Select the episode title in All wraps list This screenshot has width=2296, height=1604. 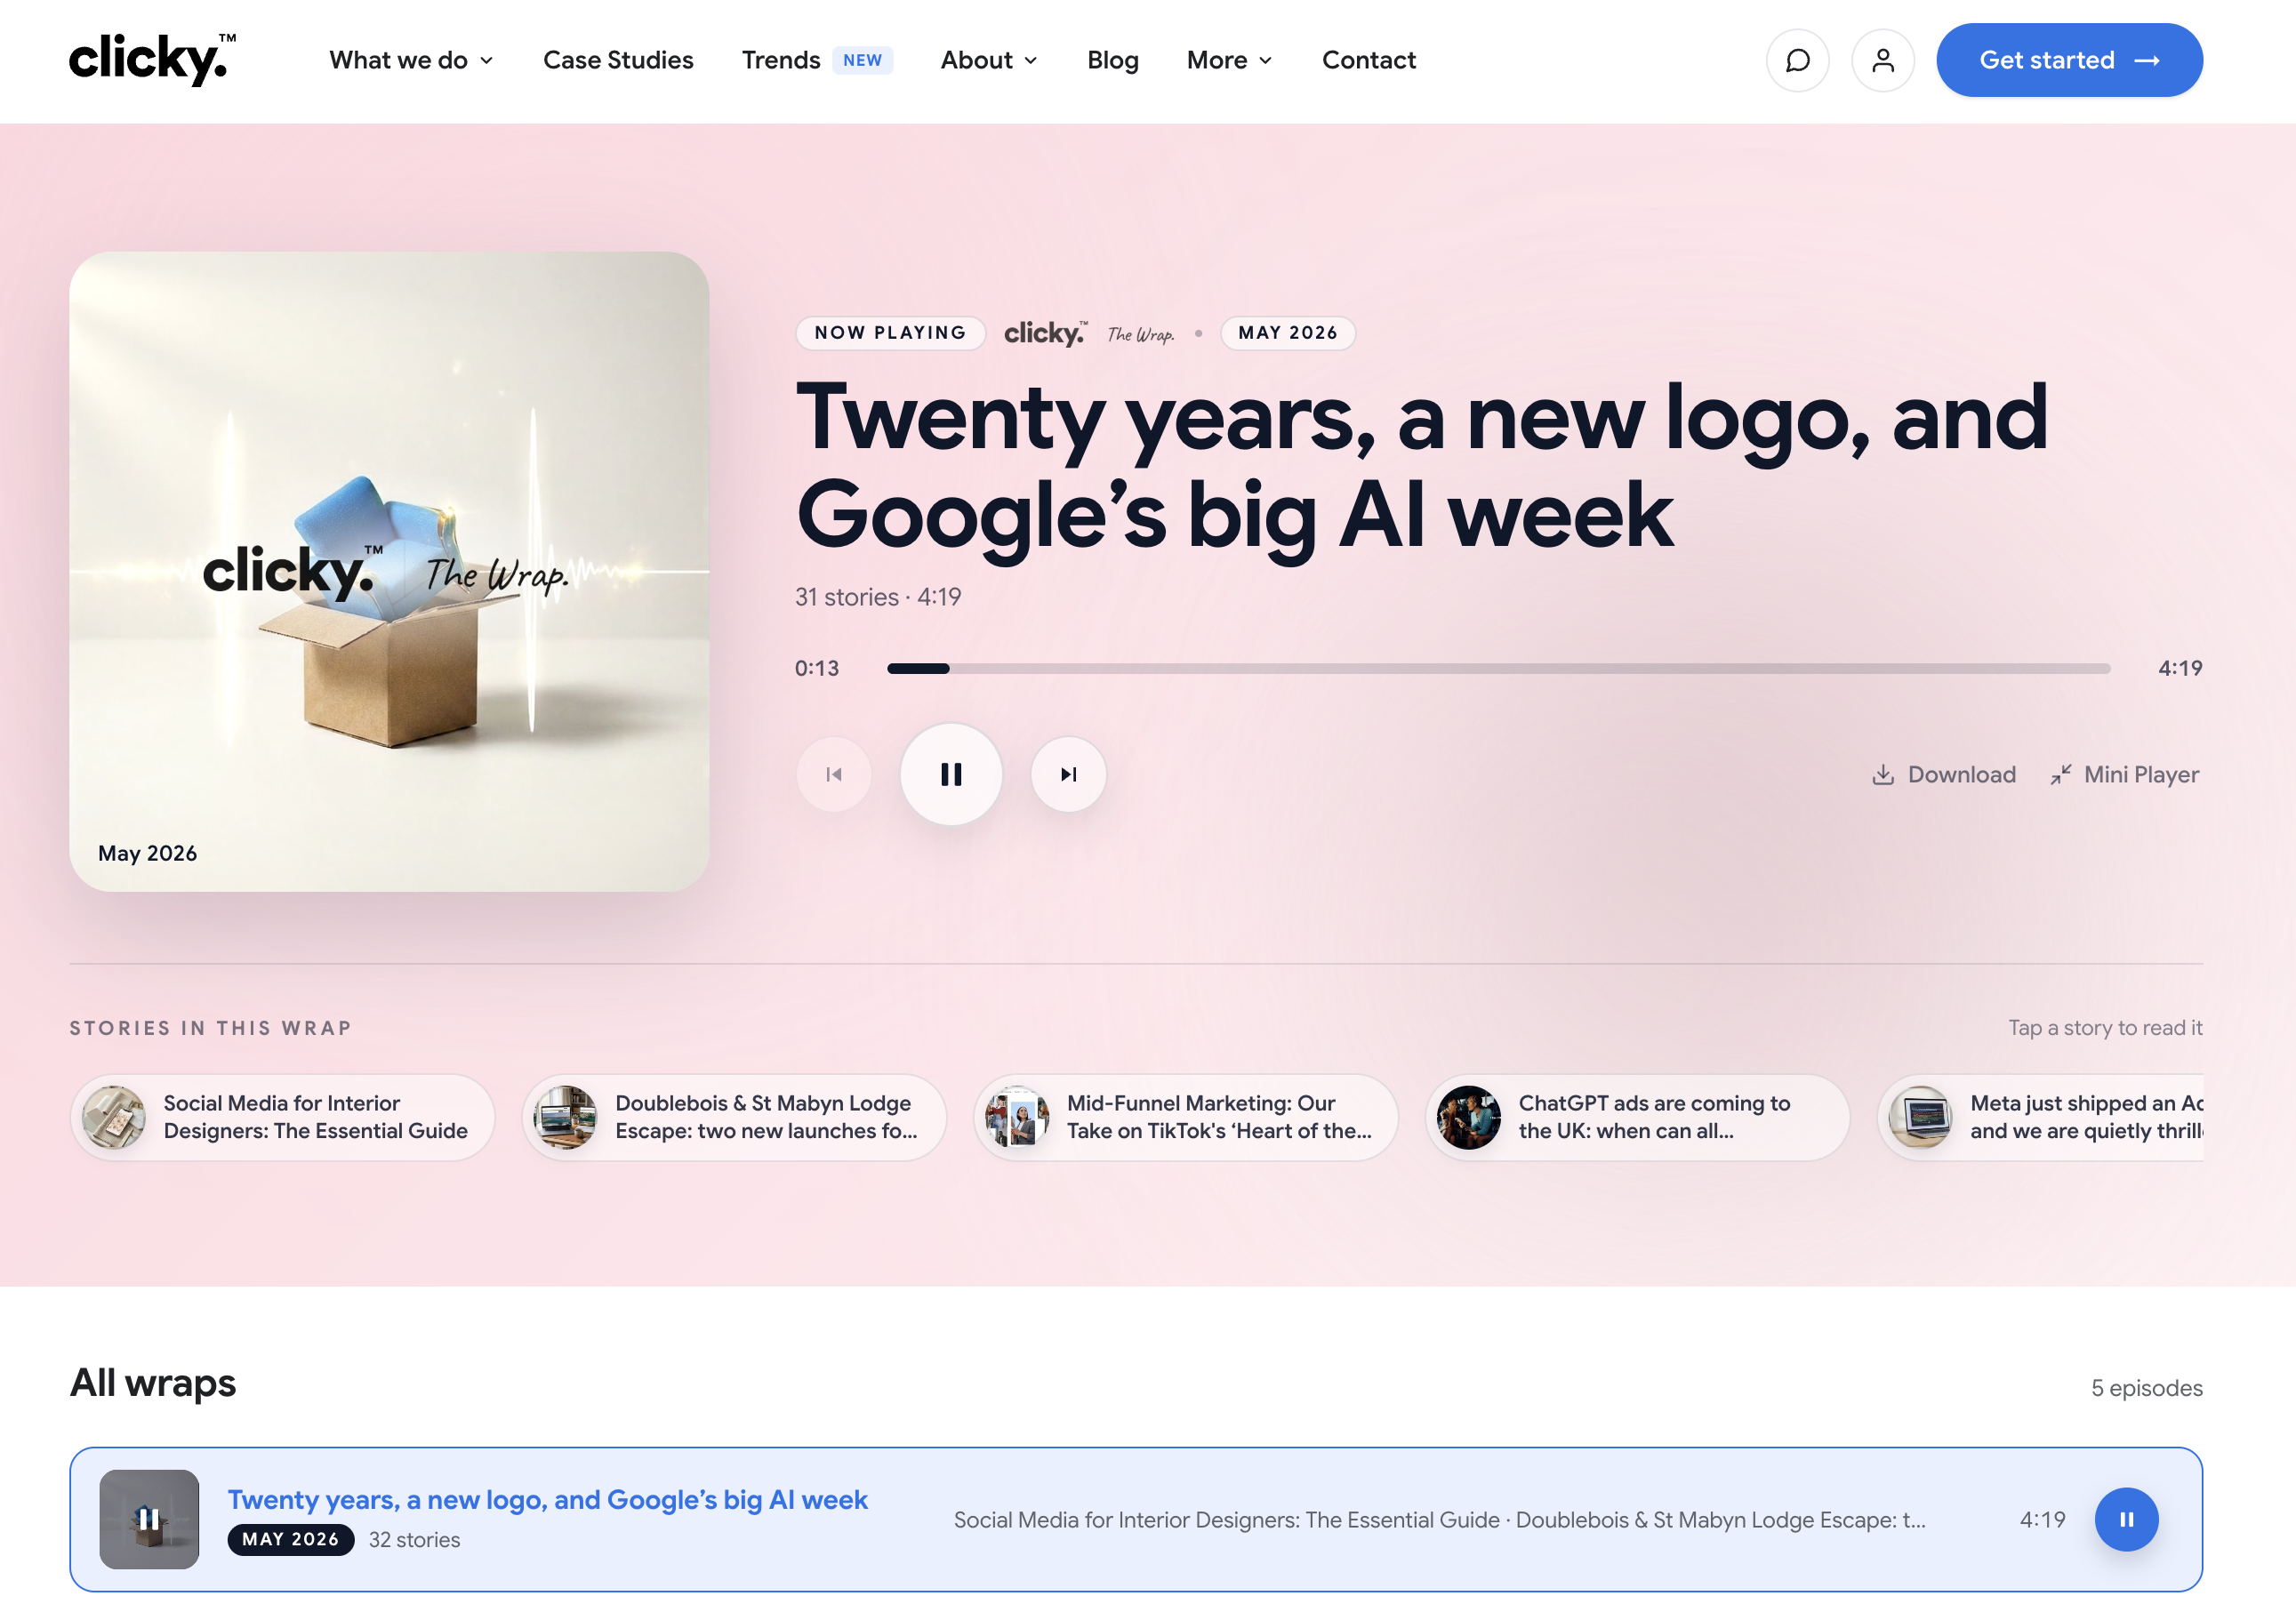pos(548,1499)
